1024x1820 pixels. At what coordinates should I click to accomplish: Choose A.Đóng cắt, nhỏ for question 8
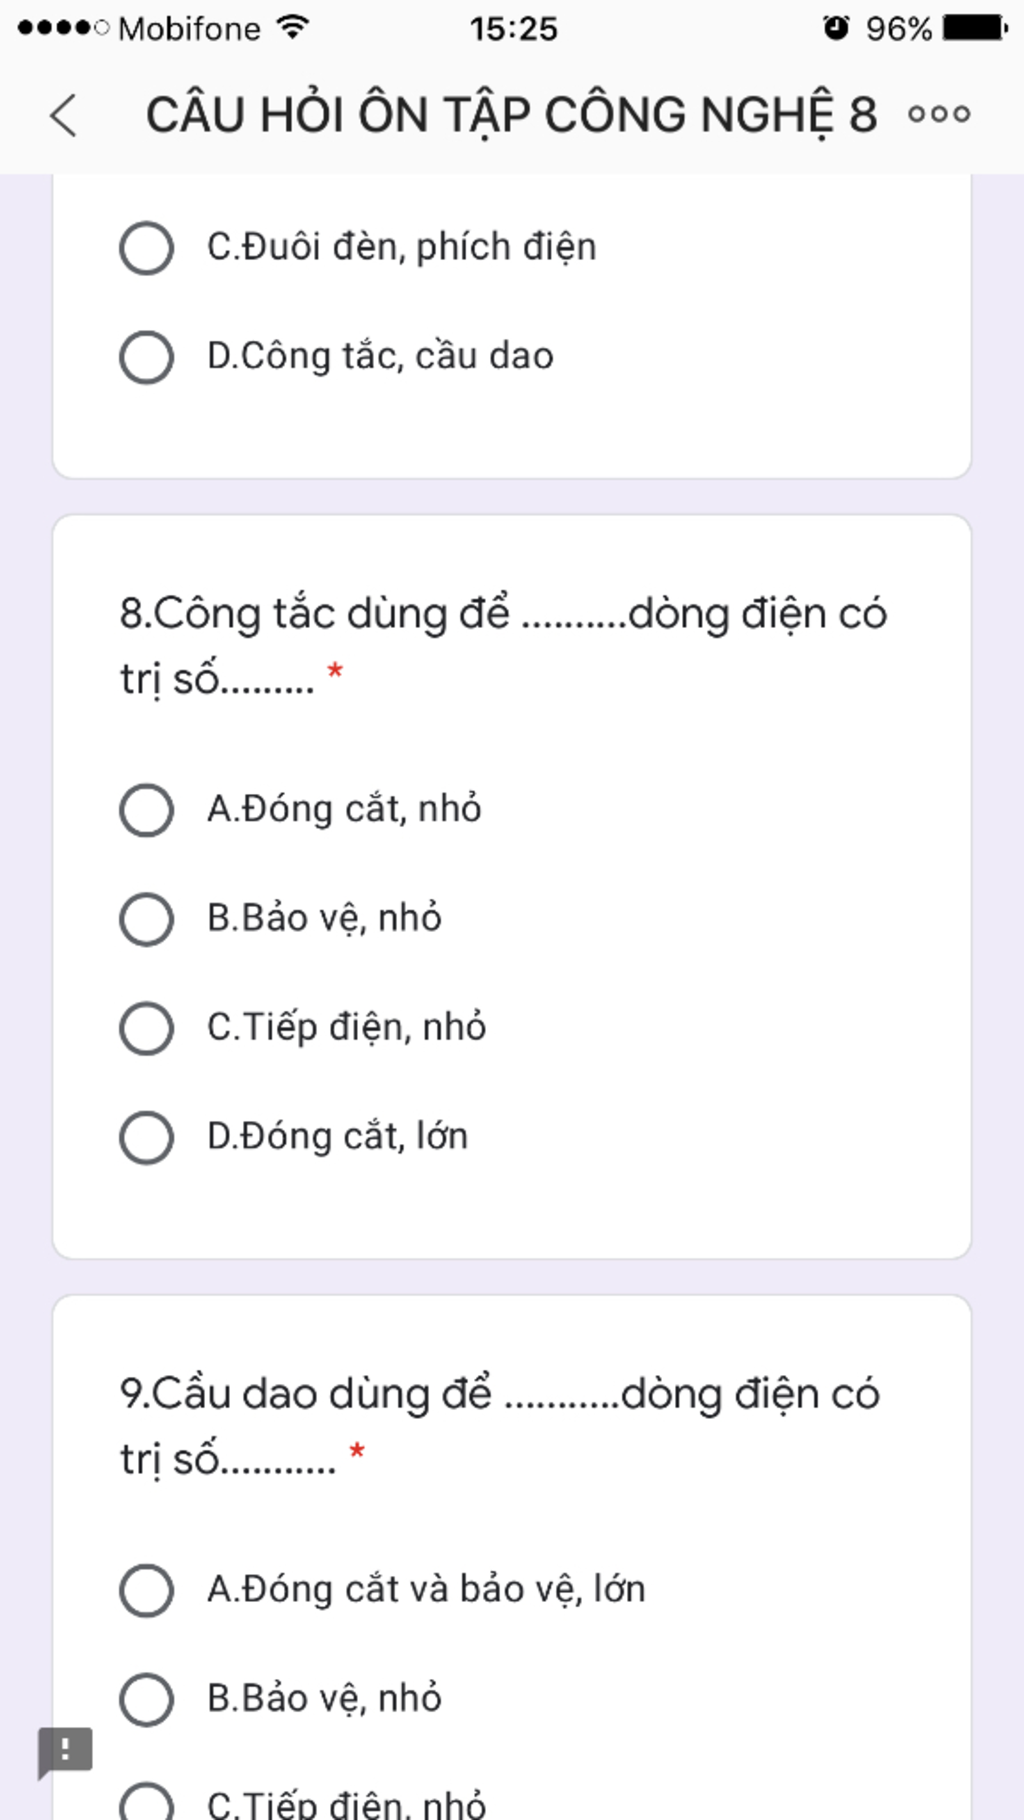(147, 809)
